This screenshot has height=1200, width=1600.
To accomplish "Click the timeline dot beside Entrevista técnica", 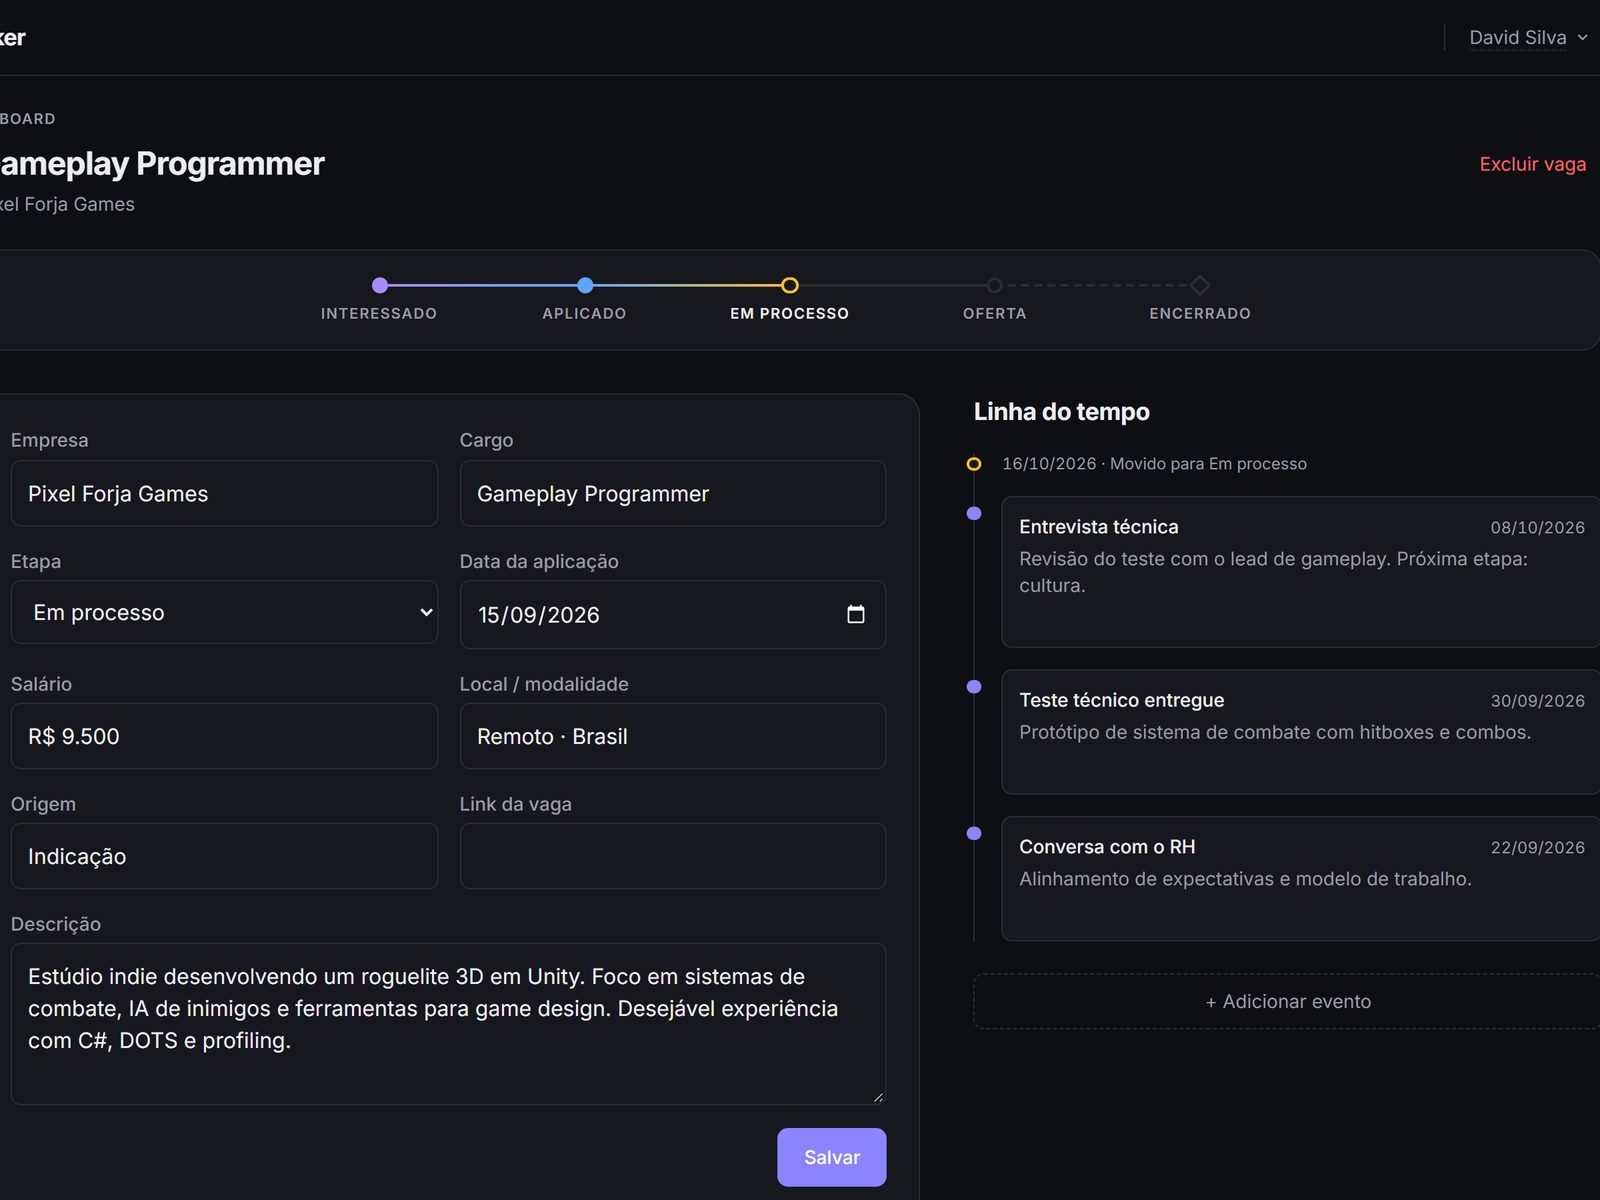I will point(974,513).
